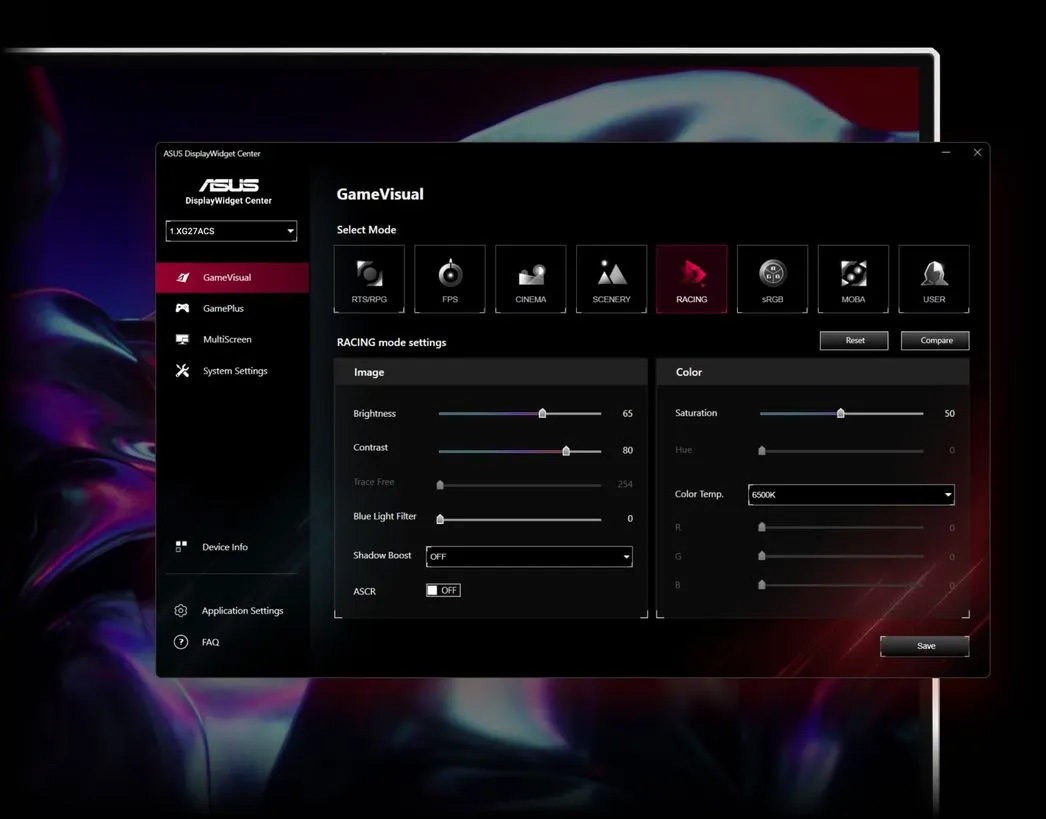Click the RACING mode settings heading

392,342
